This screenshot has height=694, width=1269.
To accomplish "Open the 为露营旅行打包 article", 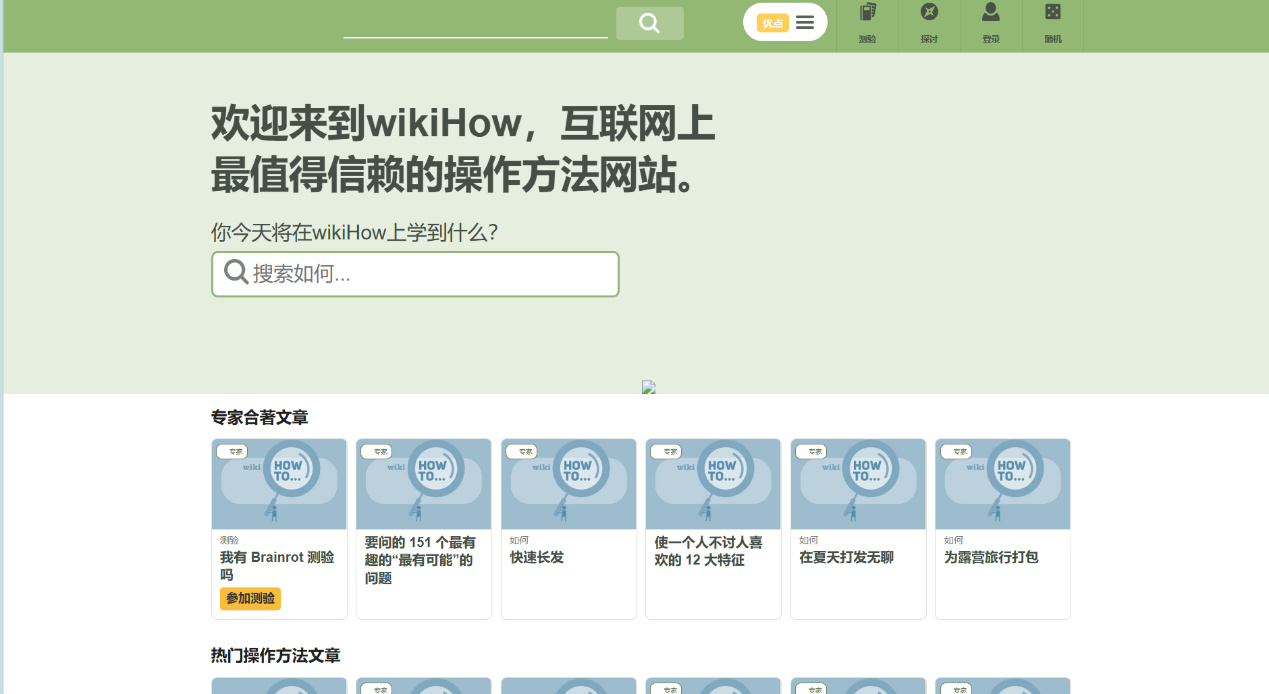I will pyautogui.click(x=991, y=557).
